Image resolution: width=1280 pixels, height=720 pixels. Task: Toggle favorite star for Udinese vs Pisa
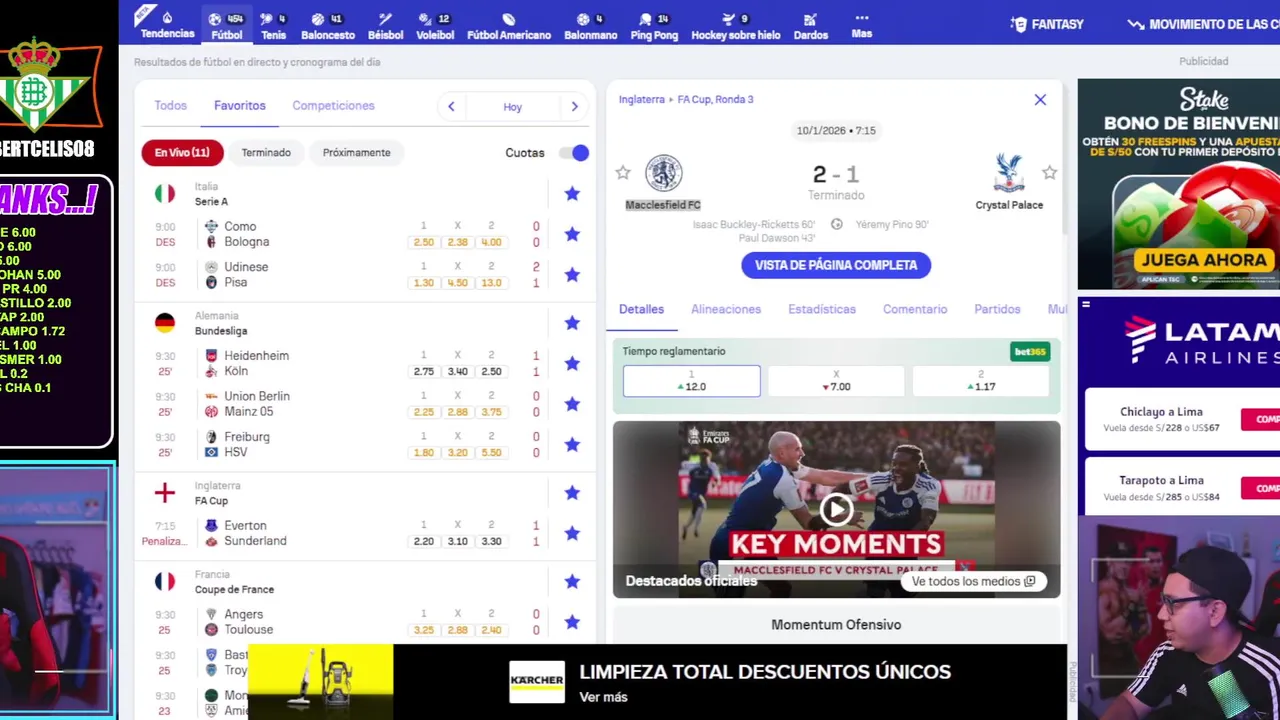coord(572,274)
